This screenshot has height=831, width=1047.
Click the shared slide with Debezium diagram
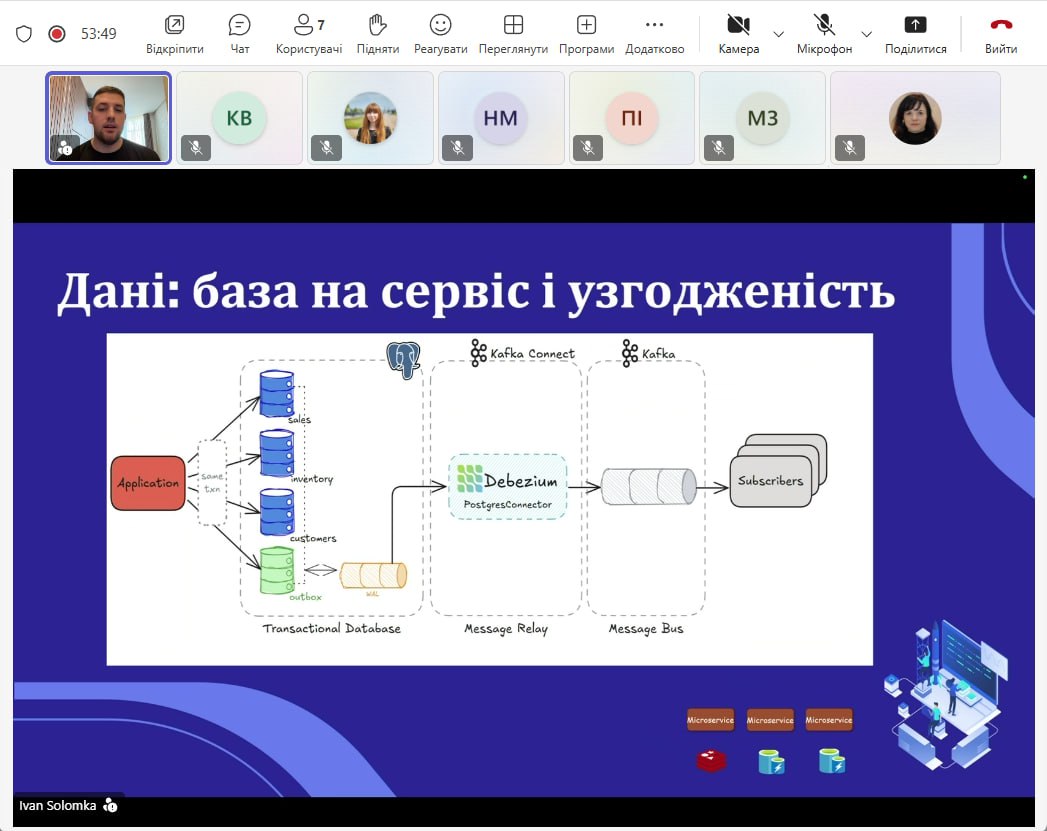[490, 498]
